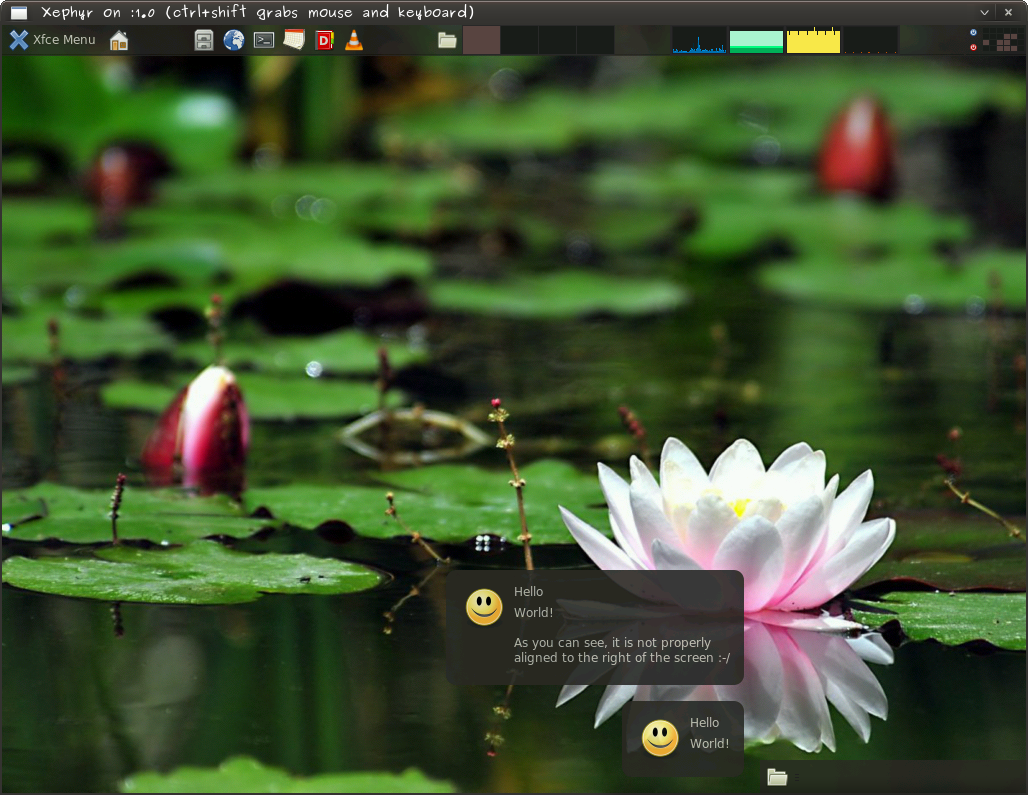
Task: Launch VLC media player cone icon
Action: click(353, 40)
